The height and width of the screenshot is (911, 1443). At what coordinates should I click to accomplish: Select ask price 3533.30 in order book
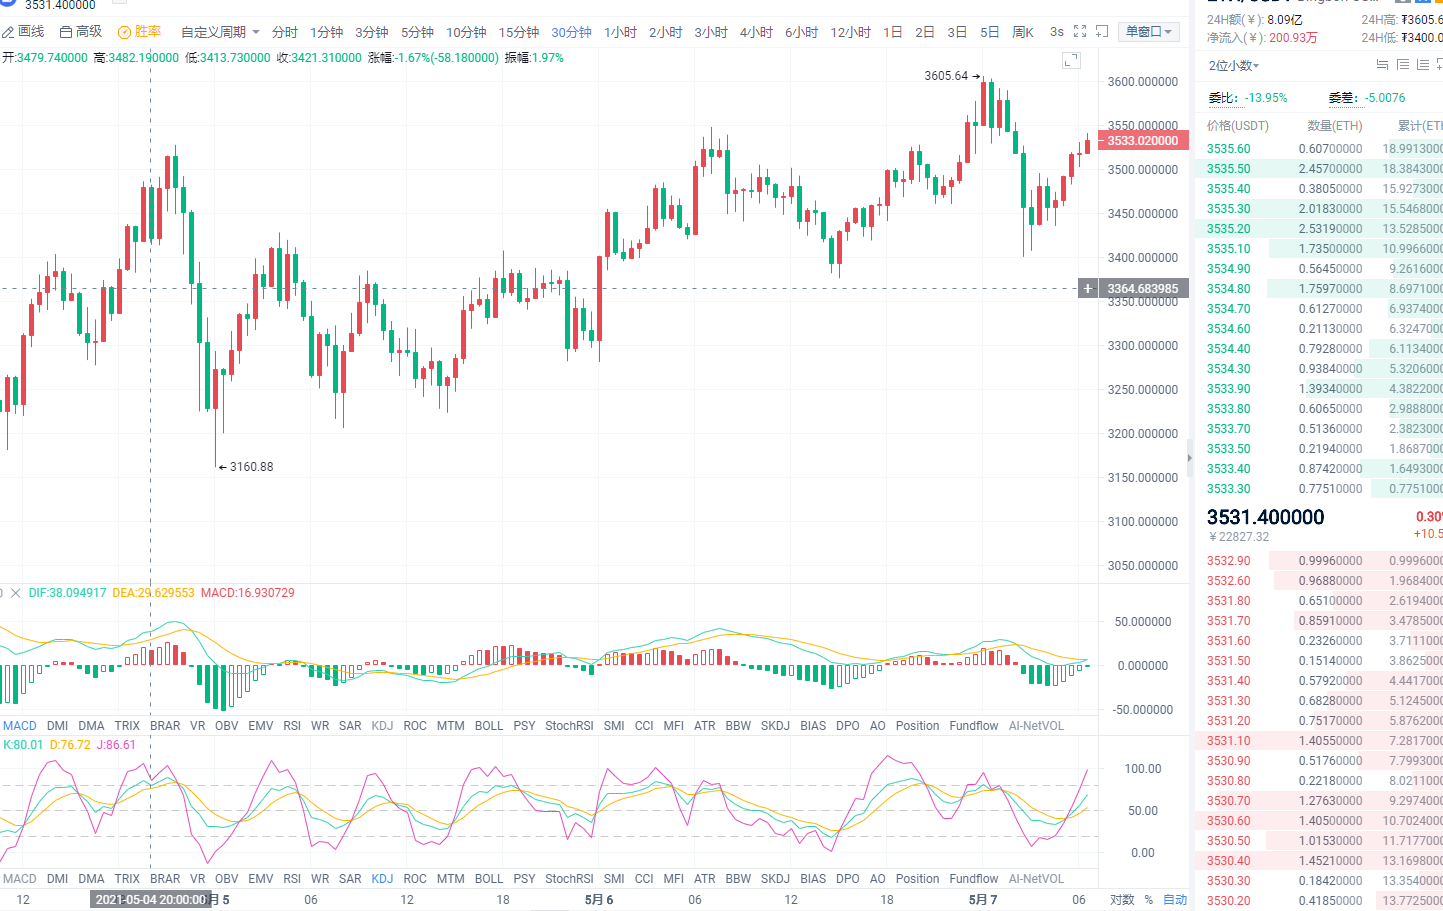coord(1228,489)
